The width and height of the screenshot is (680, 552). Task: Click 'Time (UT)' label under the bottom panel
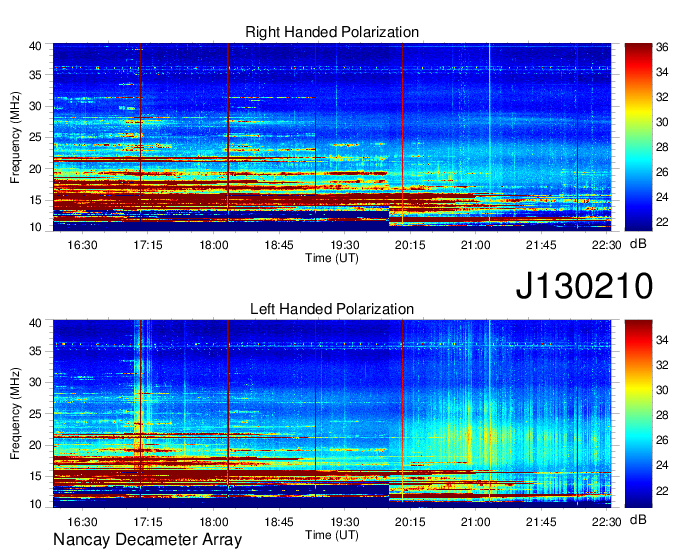click(x=332, y=535)
